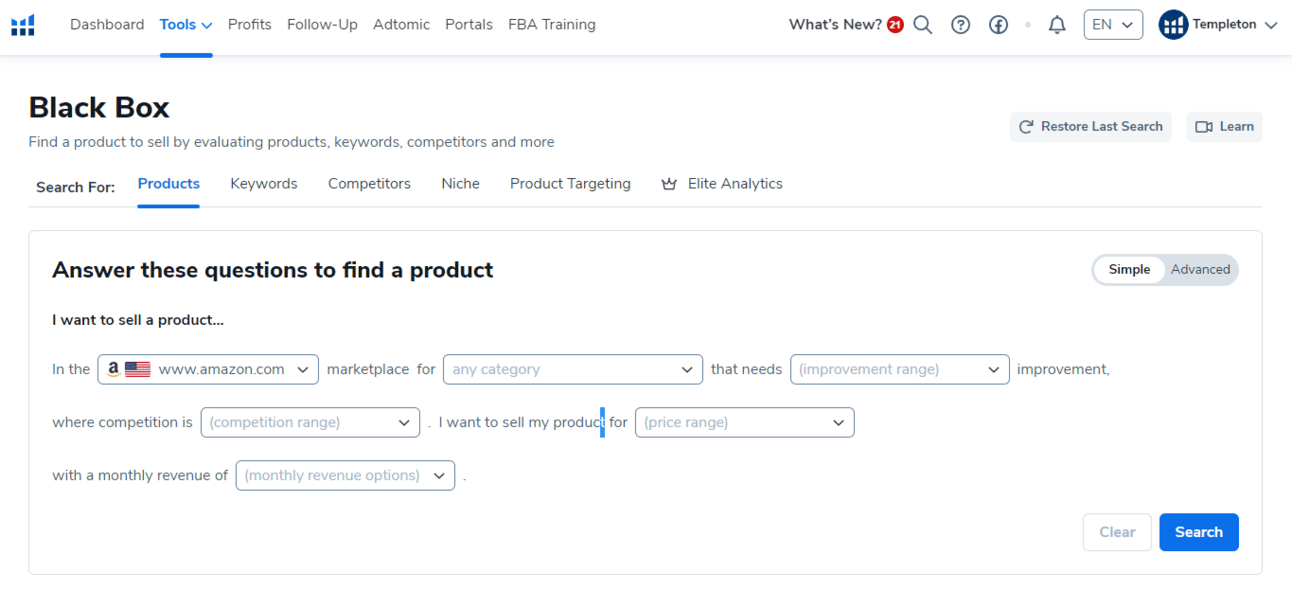Viewport: 1292px width, 591px height.
Task: Open the EN language selector
Action: click(1112, 25)
